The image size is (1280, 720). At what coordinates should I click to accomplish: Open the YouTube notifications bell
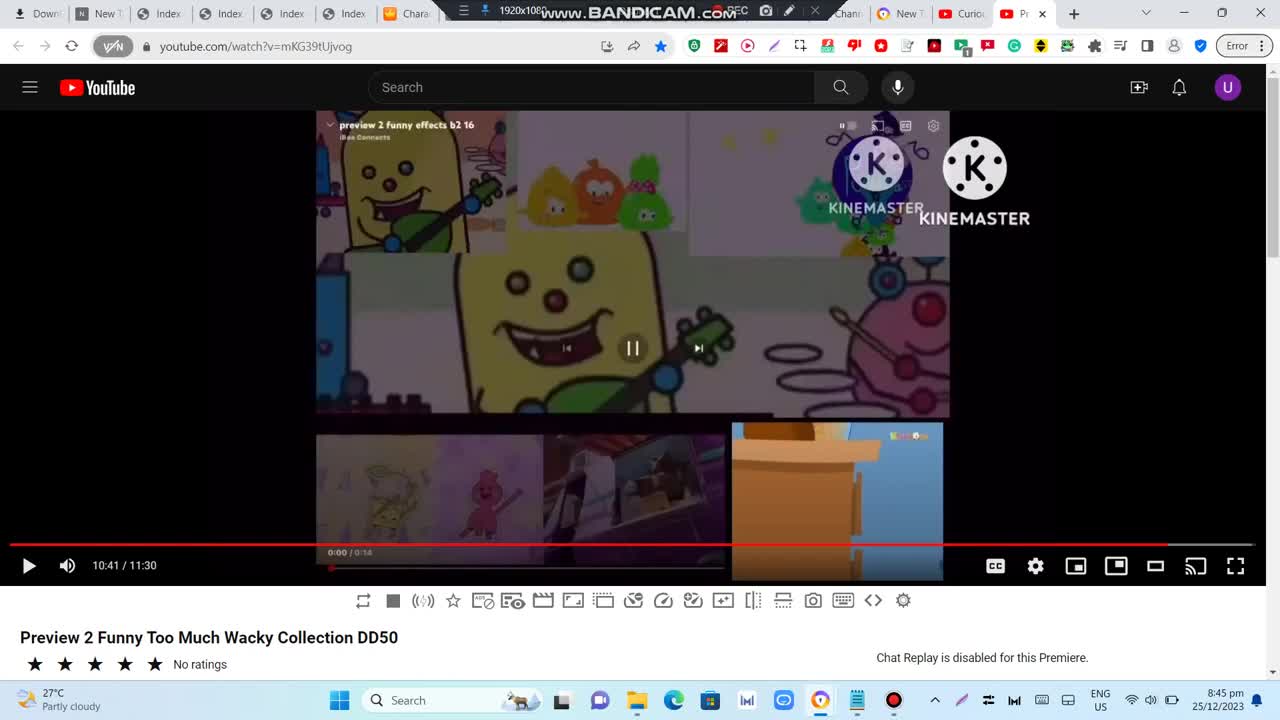[x=1179, y=87]
